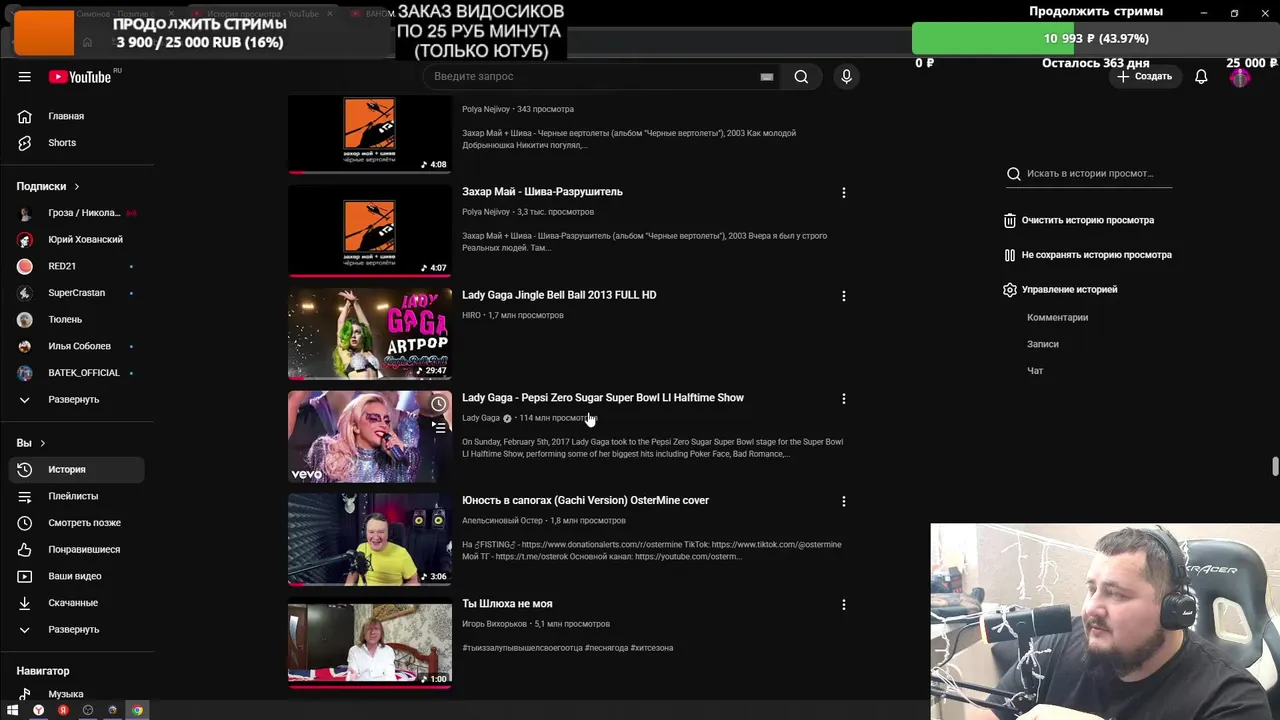Select История in the sidebar
The width and height of the screenshot is (1280, 720).
76,470
